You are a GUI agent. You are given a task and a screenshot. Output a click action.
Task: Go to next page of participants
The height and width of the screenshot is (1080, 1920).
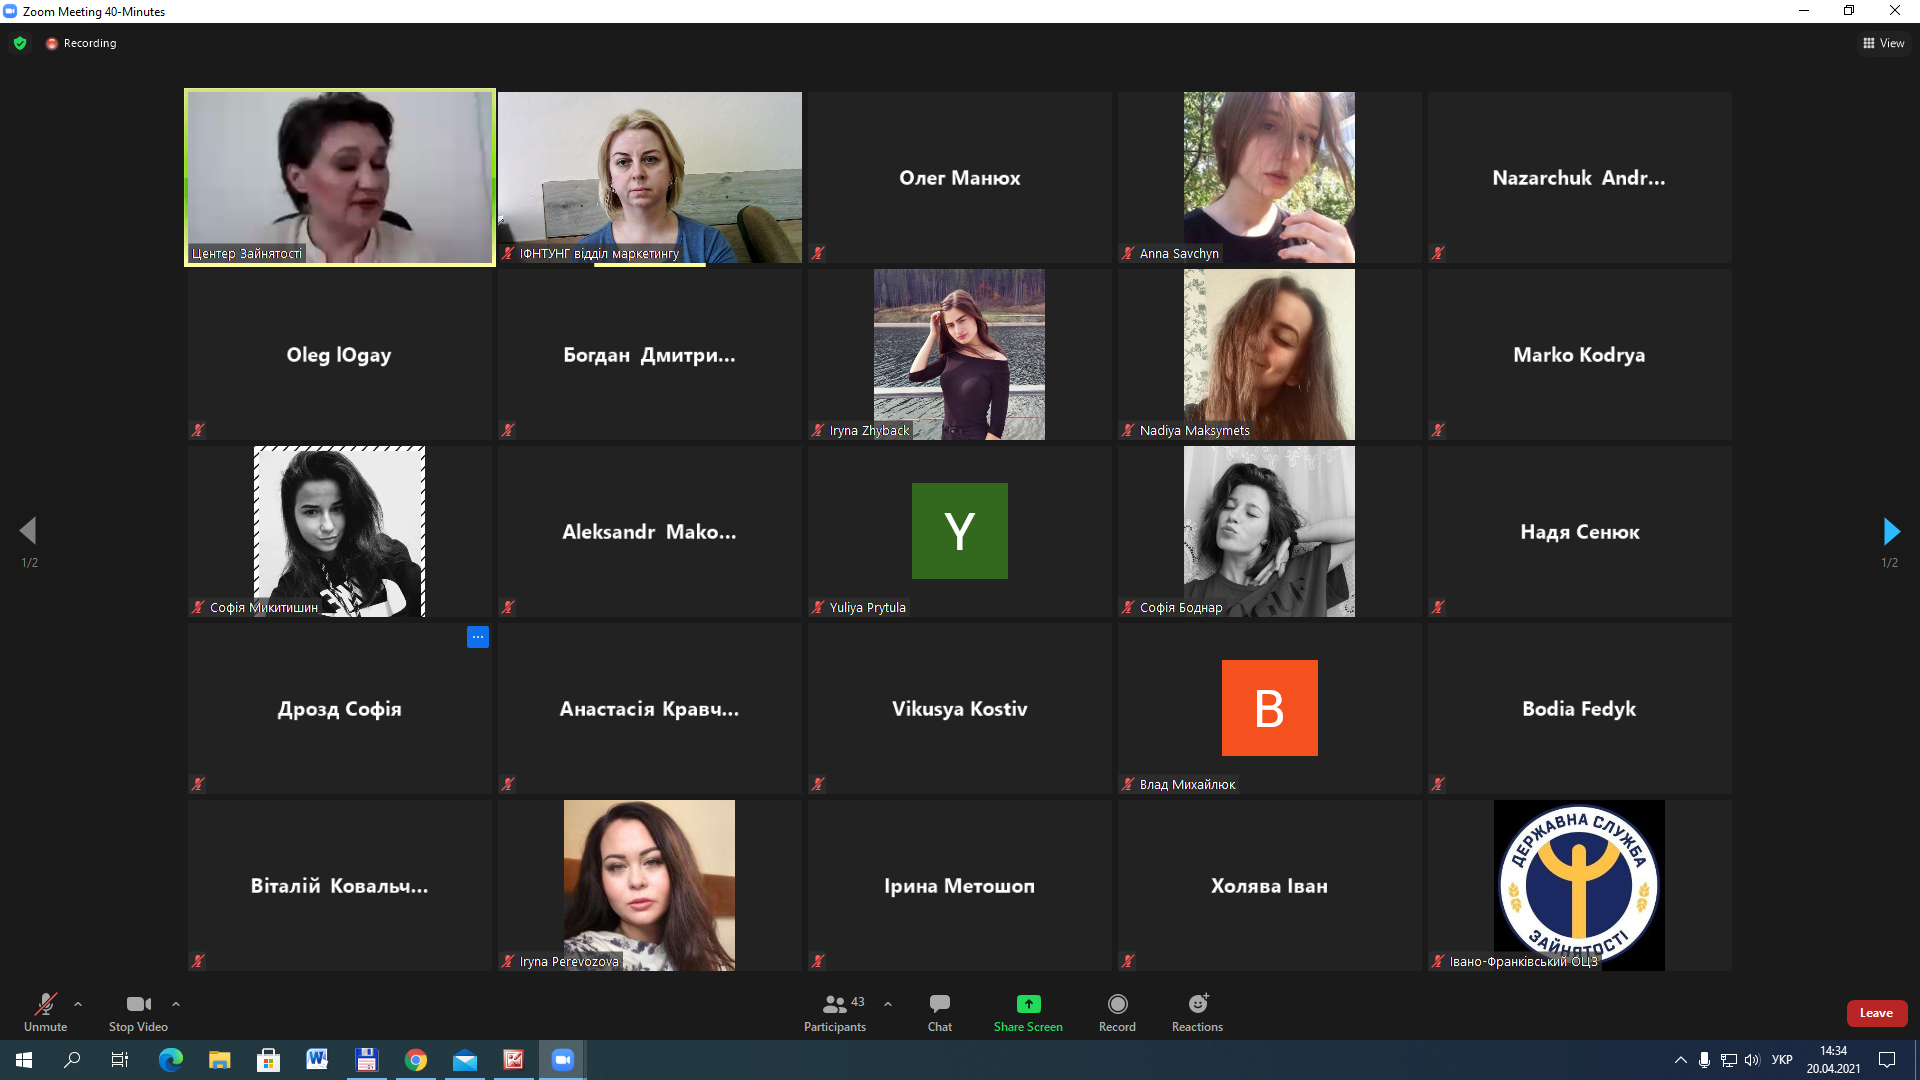pyautogui.click(x=1890, y=531)
